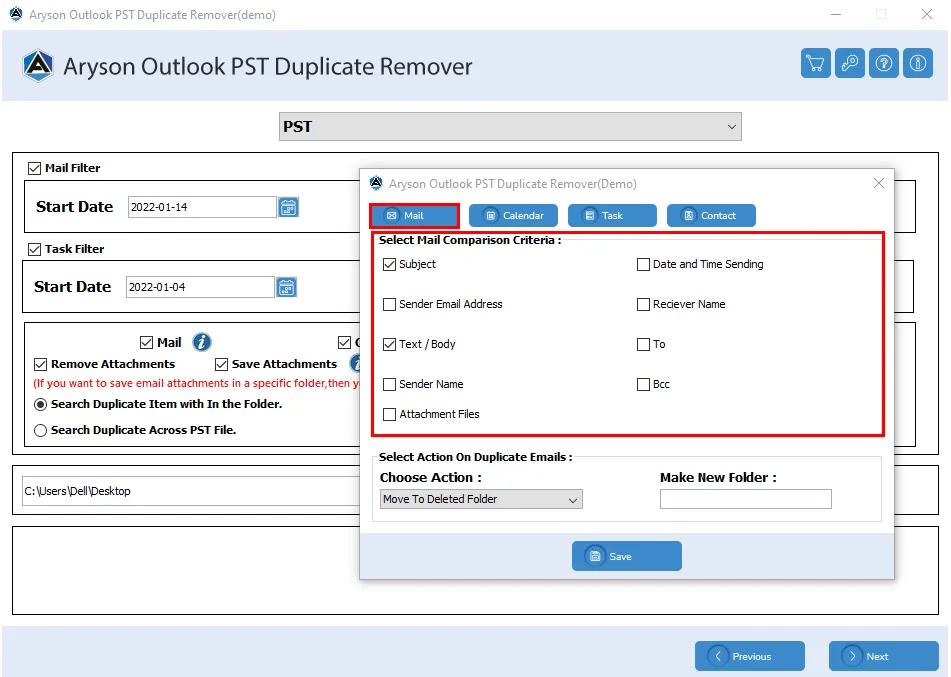
Task: Switch to the Contact tab
Action: (711, 215)
